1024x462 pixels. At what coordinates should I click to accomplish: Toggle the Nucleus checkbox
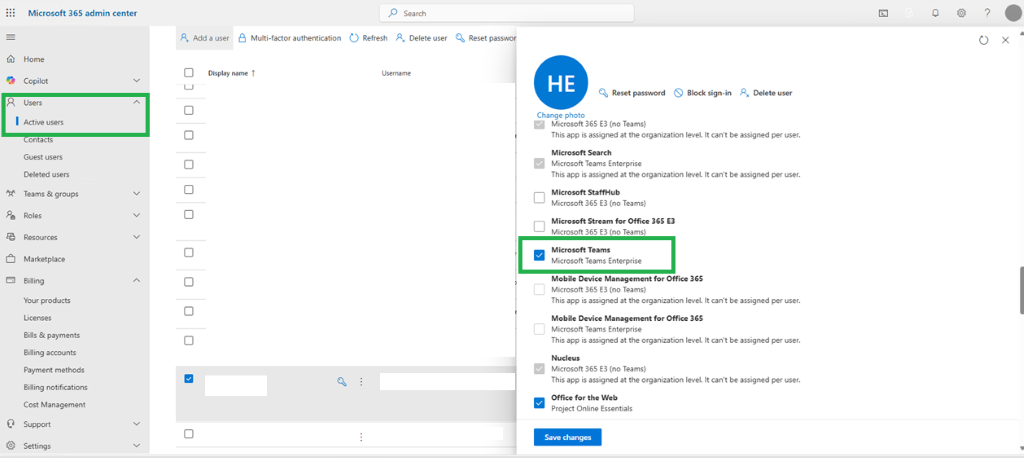pyautogui.click(x=539, y=369)
